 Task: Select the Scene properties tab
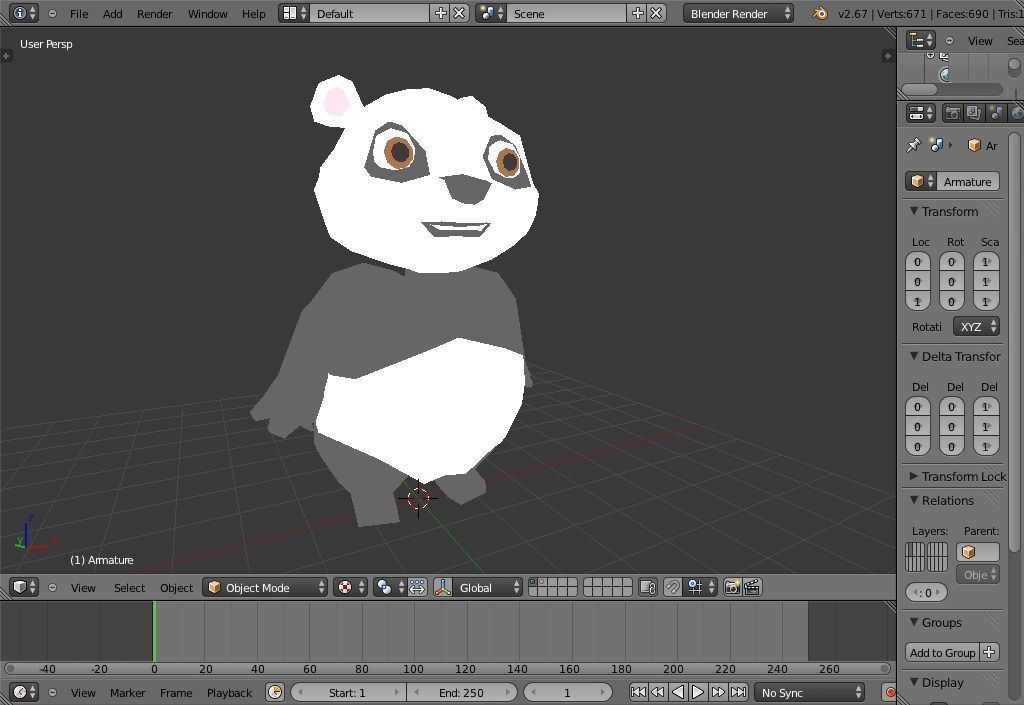[x=996, y=113]
